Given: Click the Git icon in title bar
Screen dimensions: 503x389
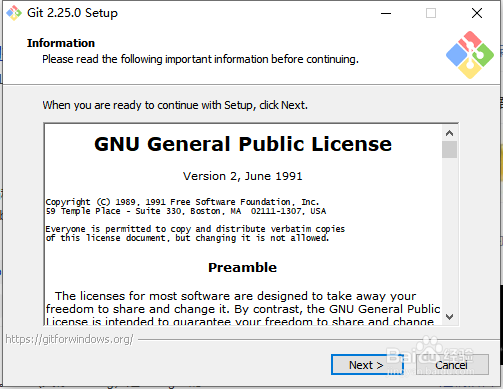Looking at the screenshot, I should (14, 13).
